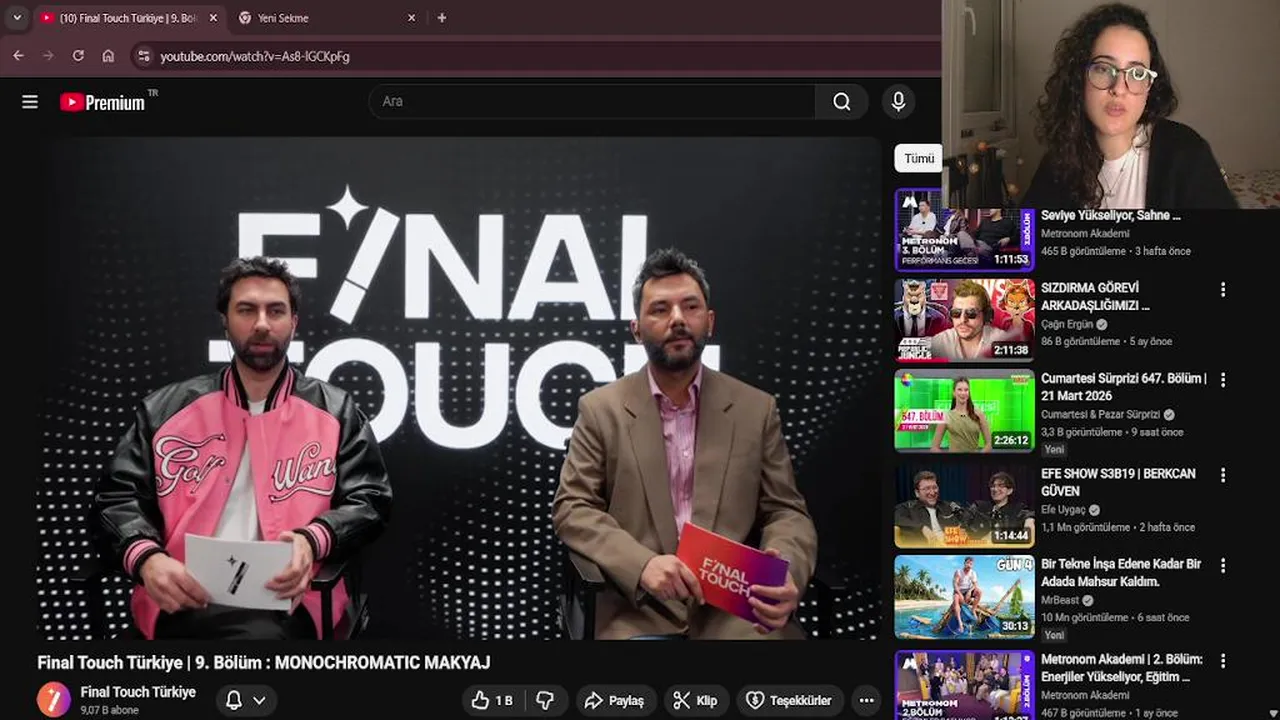
Task: Open Final Touch Türkiye channel avatar
Action: 54,699
